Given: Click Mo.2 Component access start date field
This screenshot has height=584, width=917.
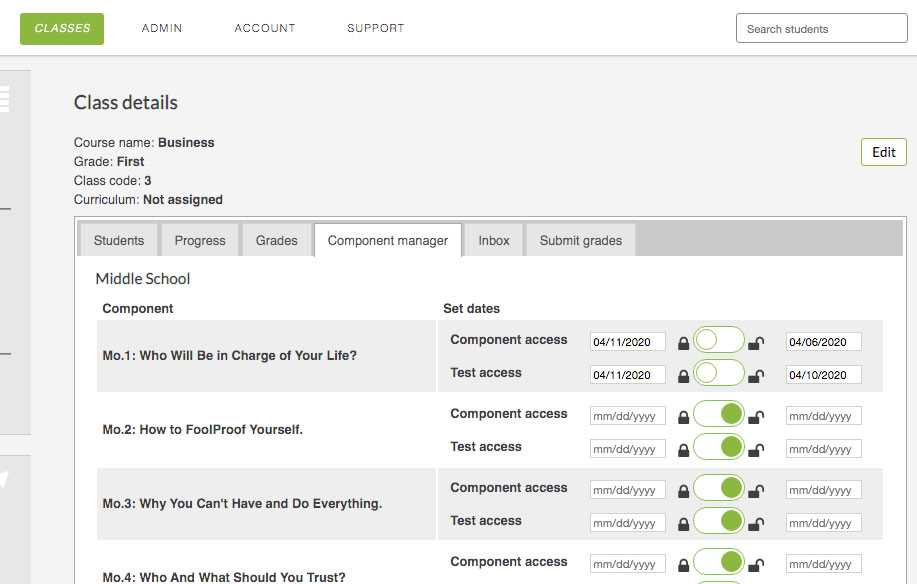Looking at the screenshot, I should tap(628, 416).
